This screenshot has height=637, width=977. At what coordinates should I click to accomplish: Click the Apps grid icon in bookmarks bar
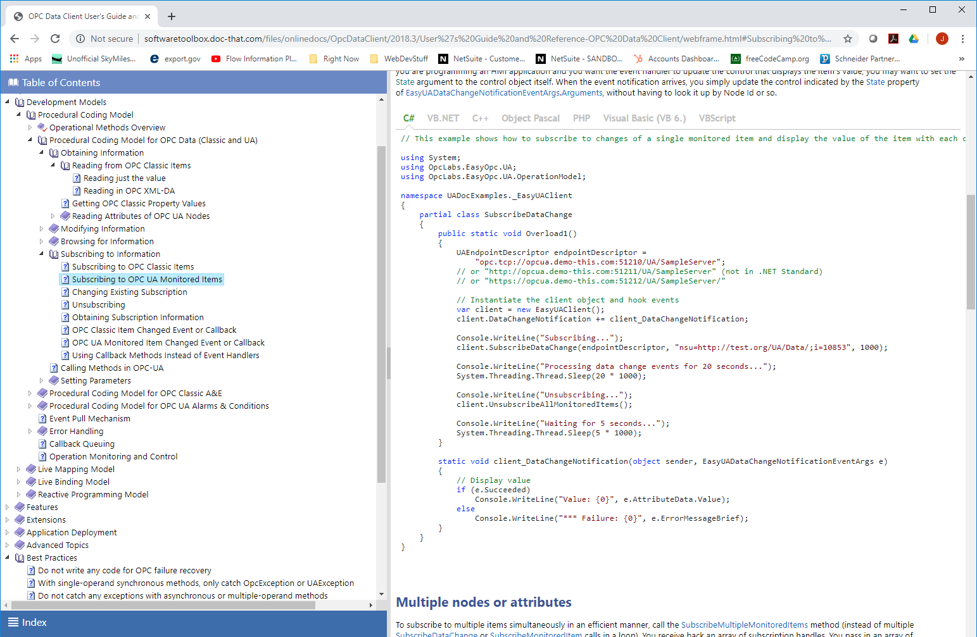click(x=14, y=59)
